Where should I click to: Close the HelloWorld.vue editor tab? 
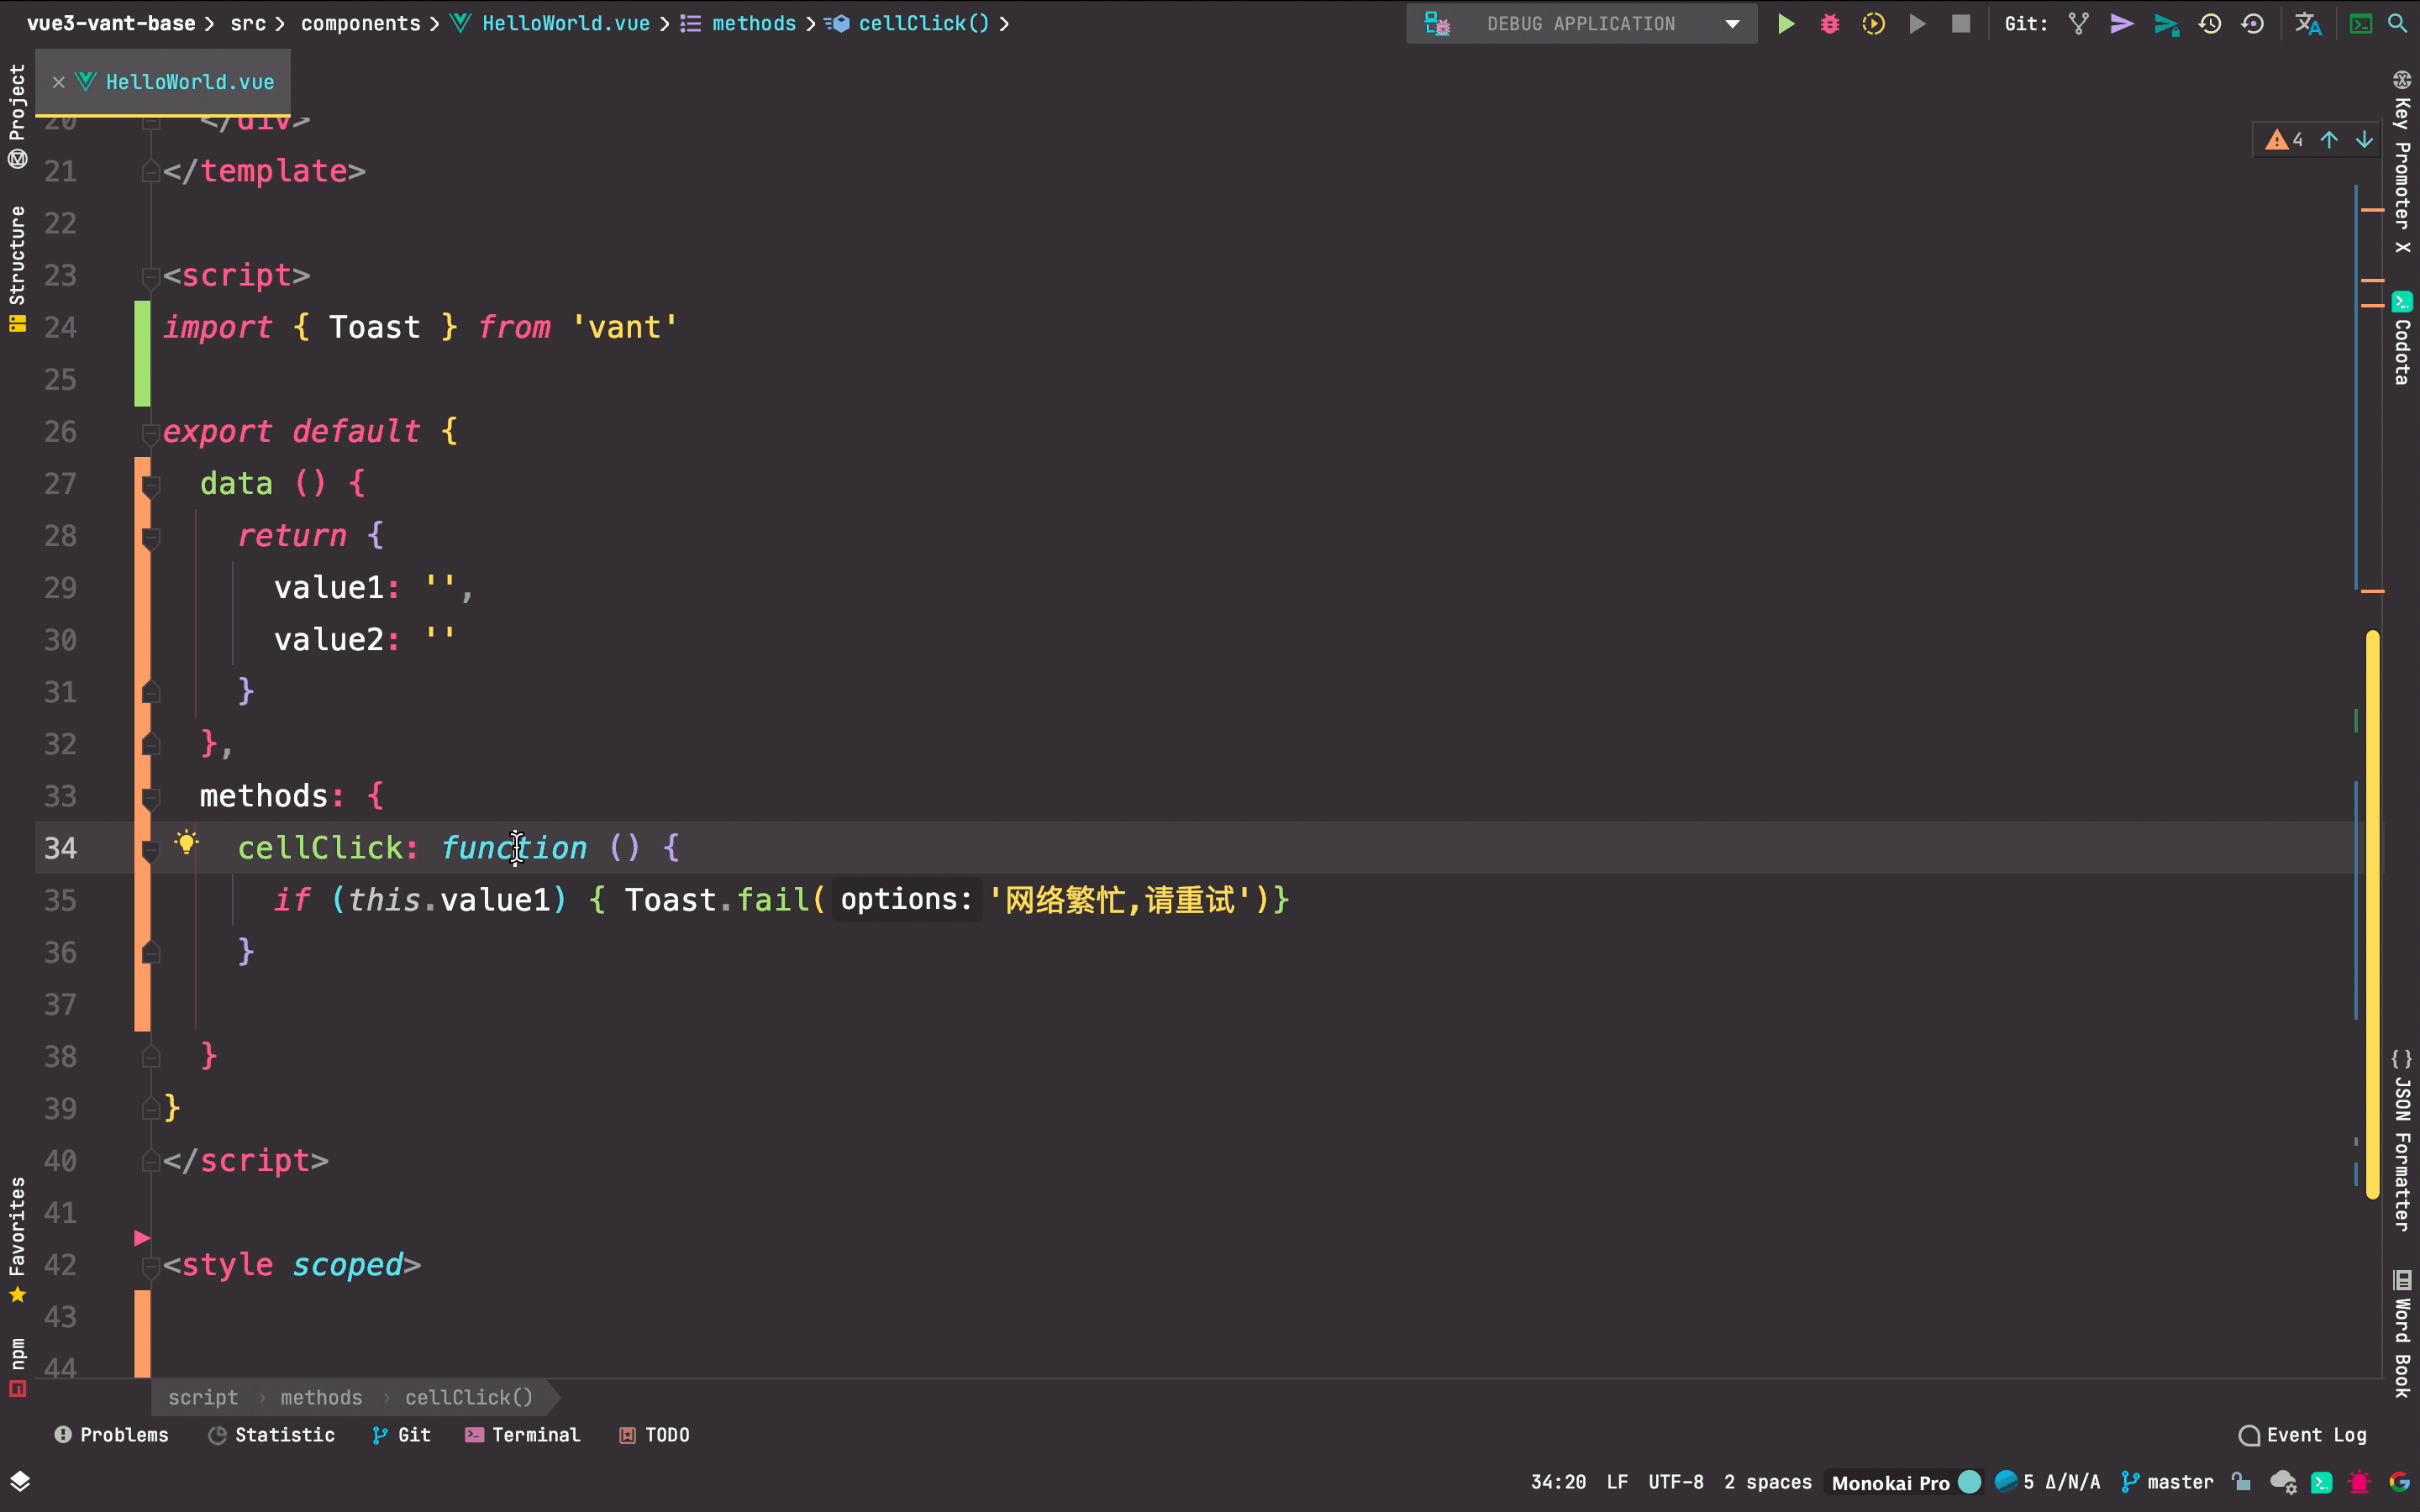[59, 82]
